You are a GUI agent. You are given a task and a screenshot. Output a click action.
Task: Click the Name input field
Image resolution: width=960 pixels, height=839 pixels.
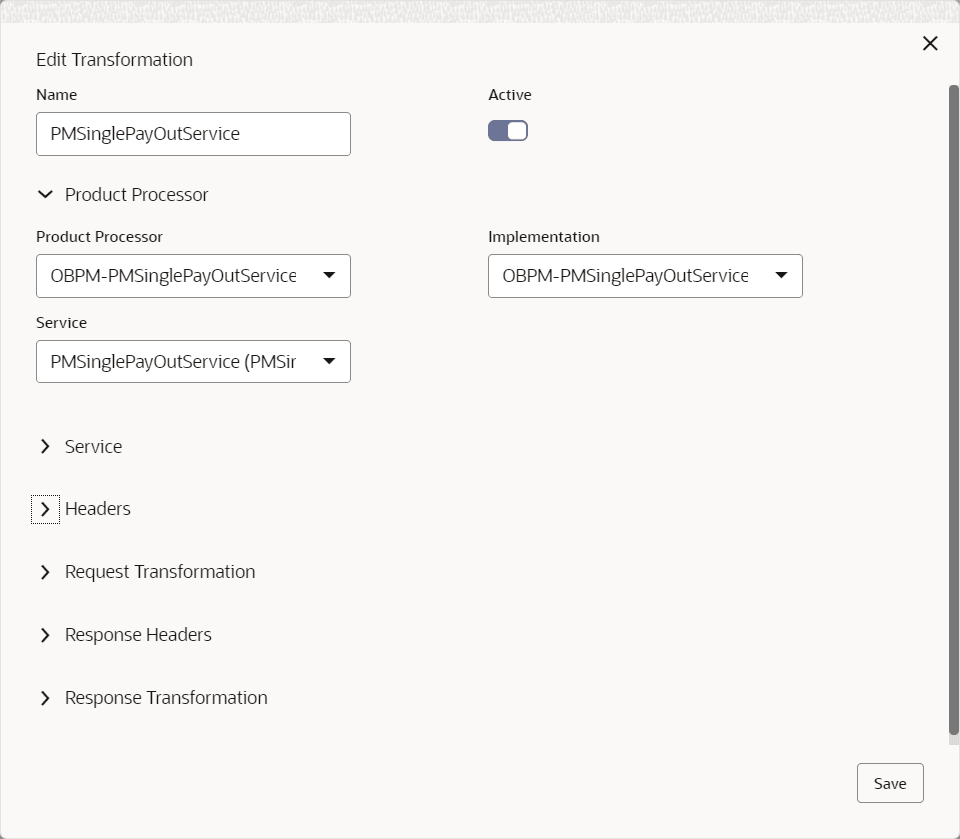tap(193, 134)
